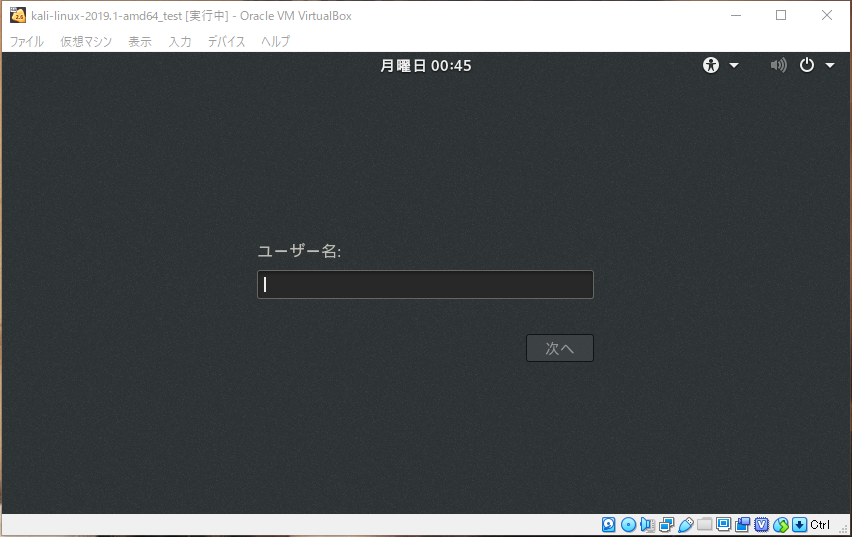Viewport: 852px width, 537px height.
Task: Click the shared folders icon in status bar
Action: (x=704, y=524)
